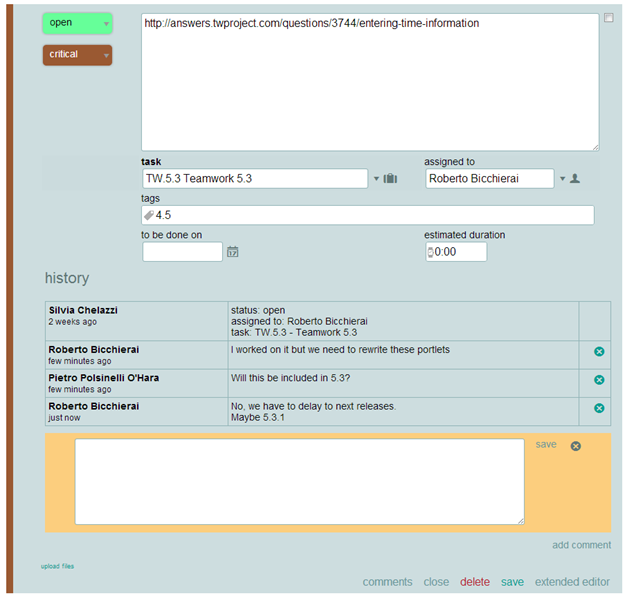This screenshot has width=625, height=596.
Task: Delete the 'Maybe 5.3.1' comment
Action: 599,408
